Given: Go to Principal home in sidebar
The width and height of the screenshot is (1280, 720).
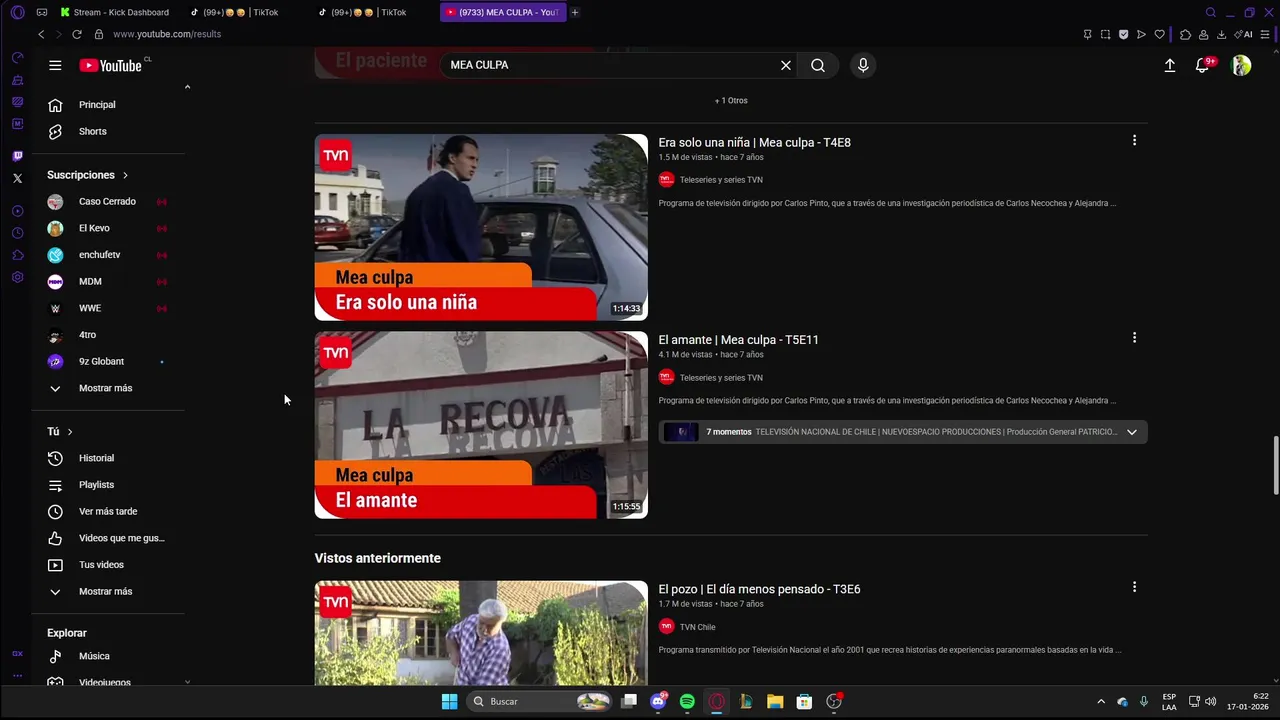Looking at the screenshot, I should click(x=110, y=105).
